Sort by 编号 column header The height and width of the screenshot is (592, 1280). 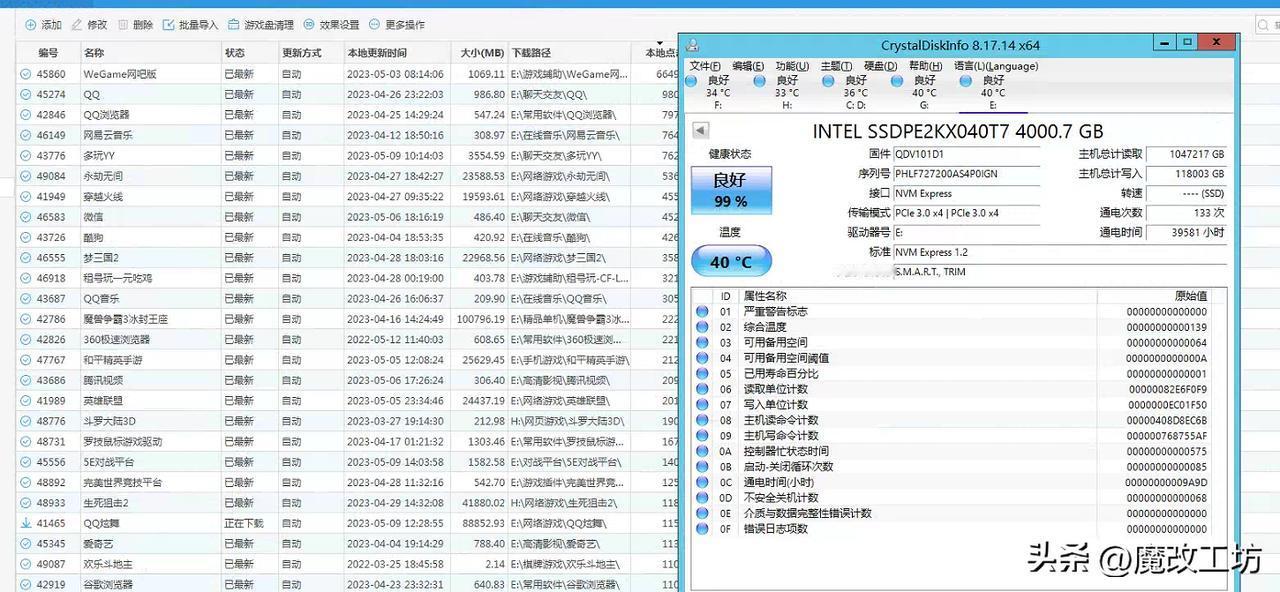[48, 53]
